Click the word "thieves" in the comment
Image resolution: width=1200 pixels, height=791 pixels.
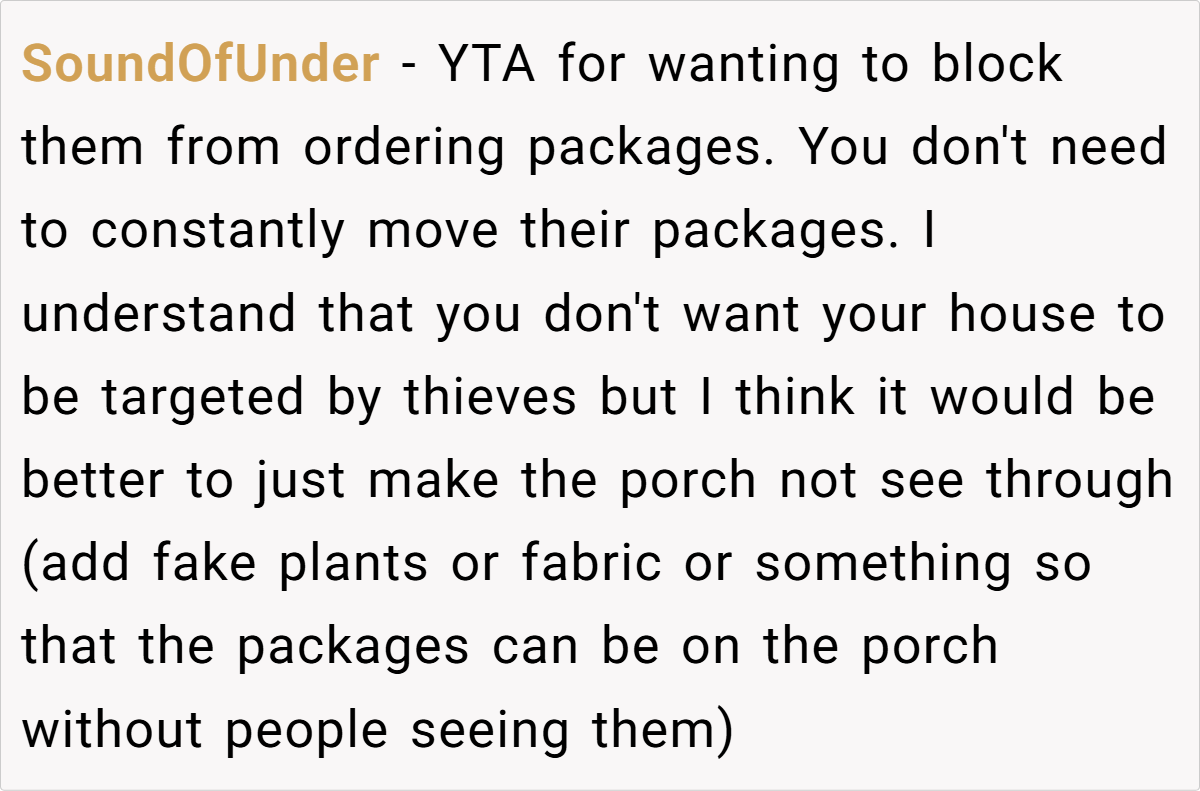point(491,399)
